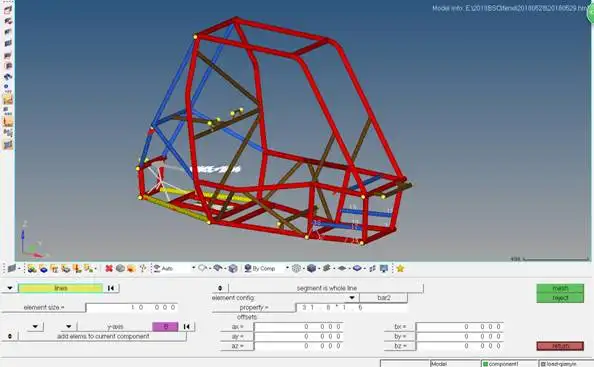Click 'Model' in the status bar

pyautogui.click(x=439, y=364)
